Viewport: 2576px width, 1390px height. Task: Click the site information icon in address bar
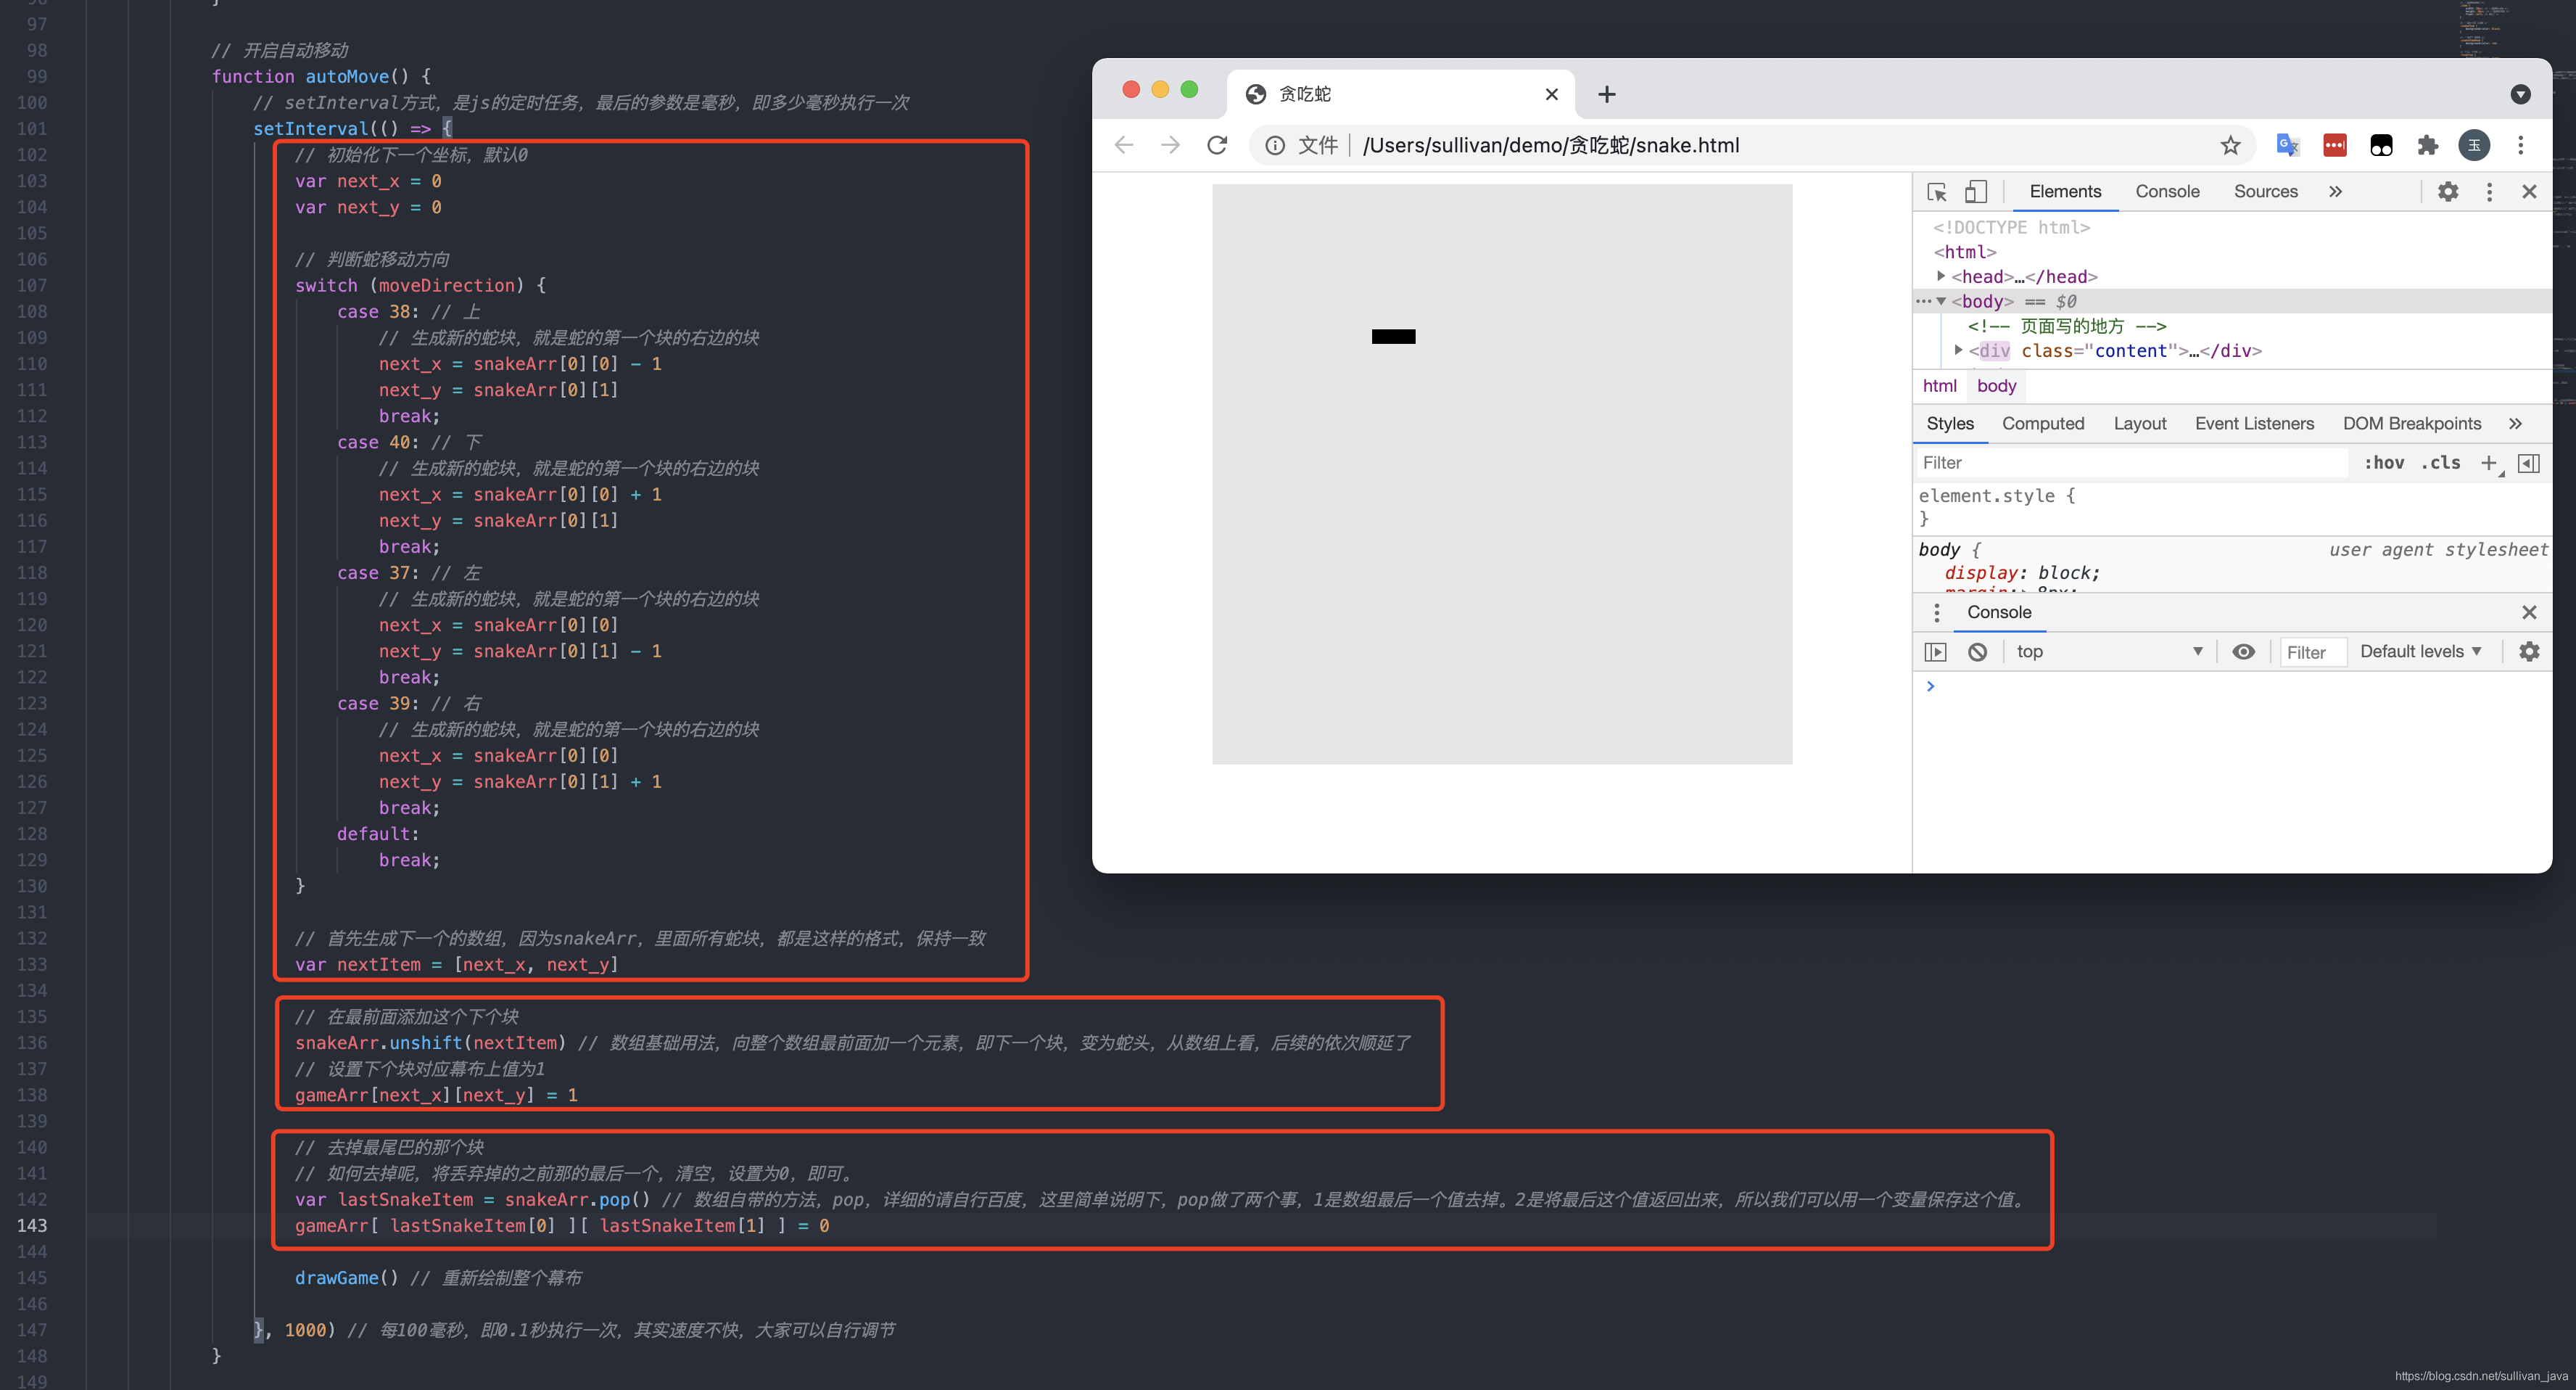click(x=1275, y=145)
